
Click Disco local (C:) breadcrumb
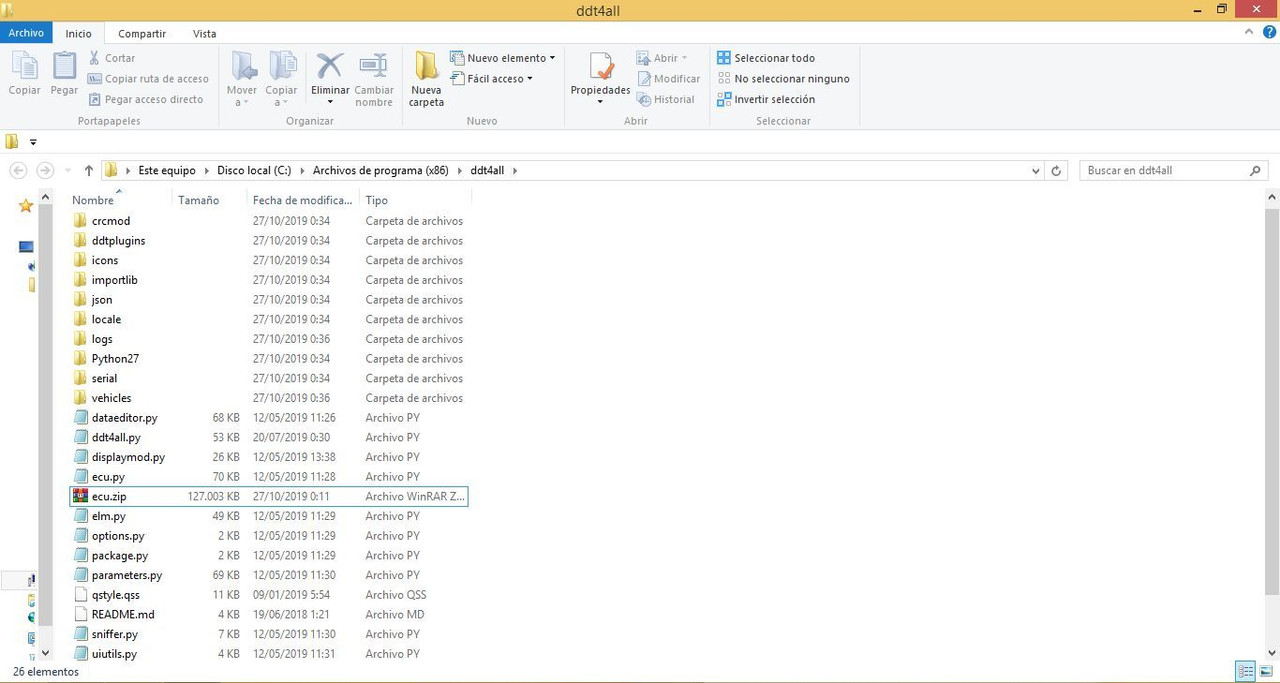click(254, 171)
